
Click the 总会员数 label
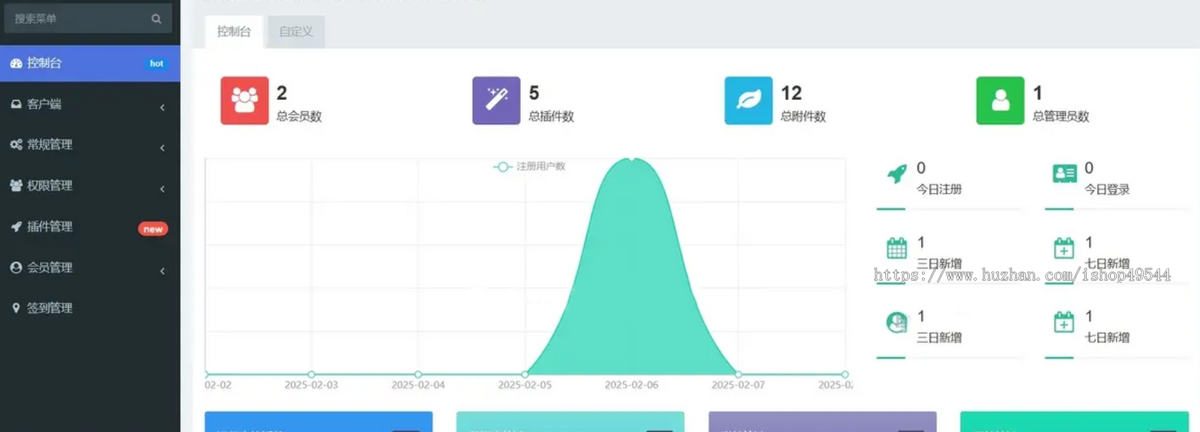[x=299, y=116]
